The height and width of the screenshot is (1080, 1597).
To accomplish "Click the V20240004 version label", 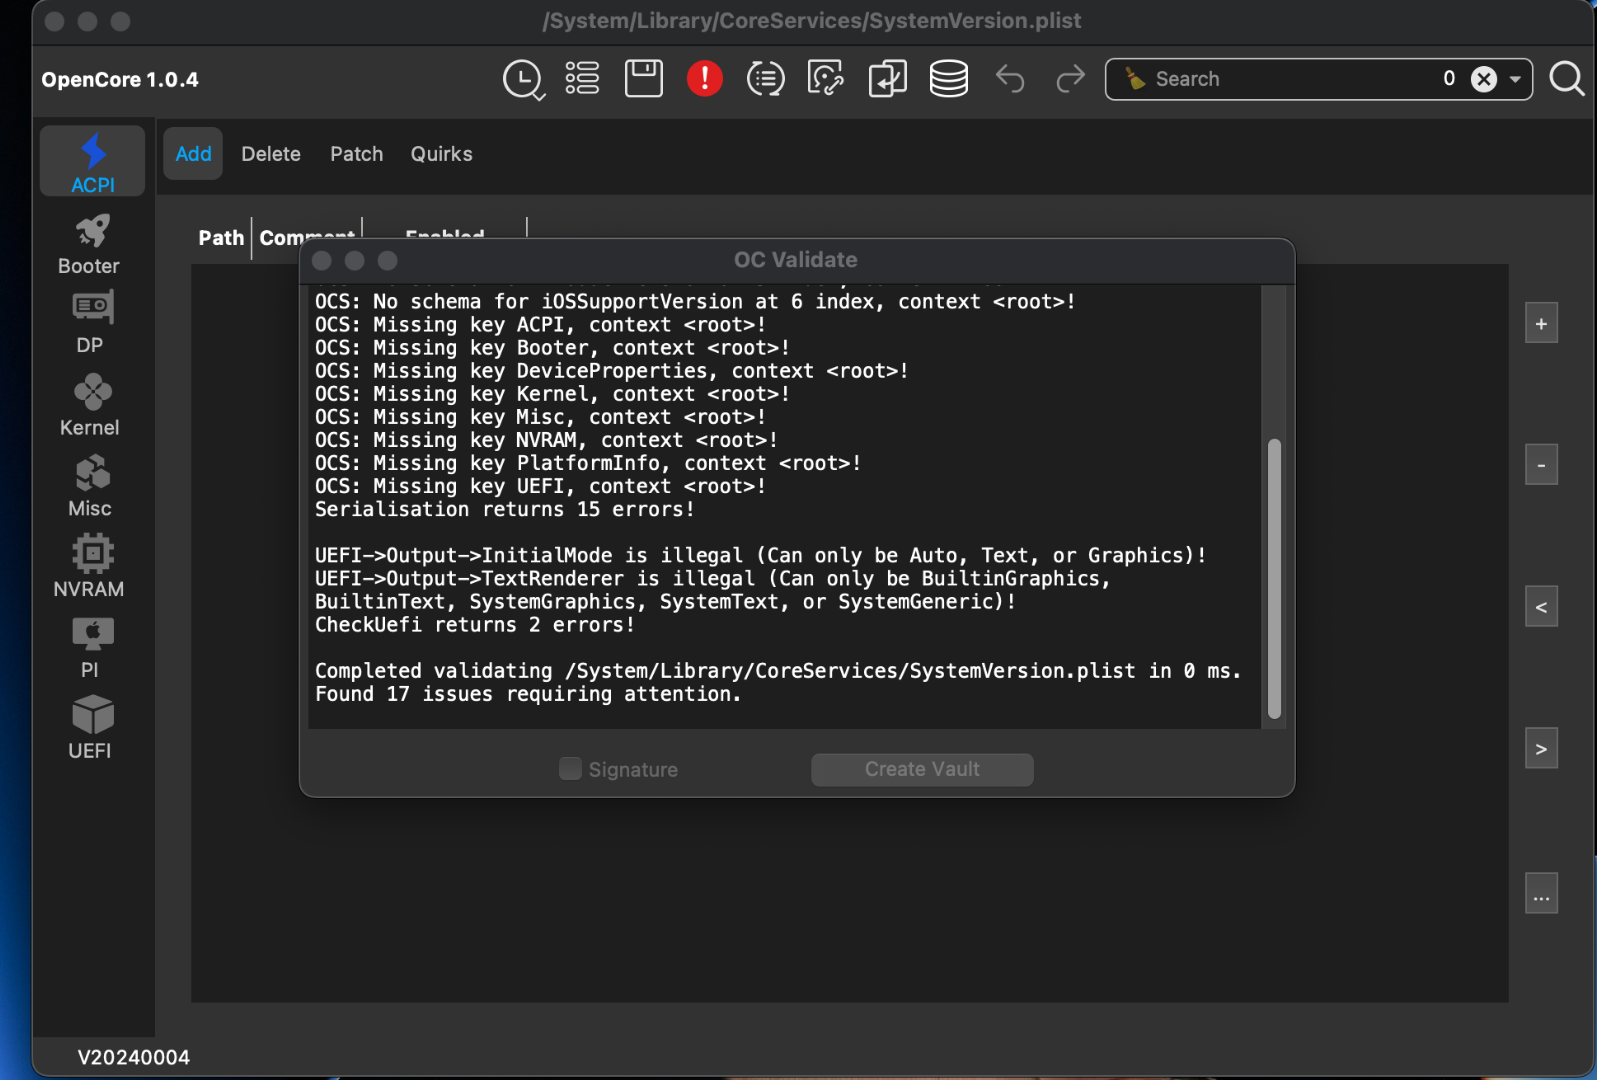I will click(134, 1057).
